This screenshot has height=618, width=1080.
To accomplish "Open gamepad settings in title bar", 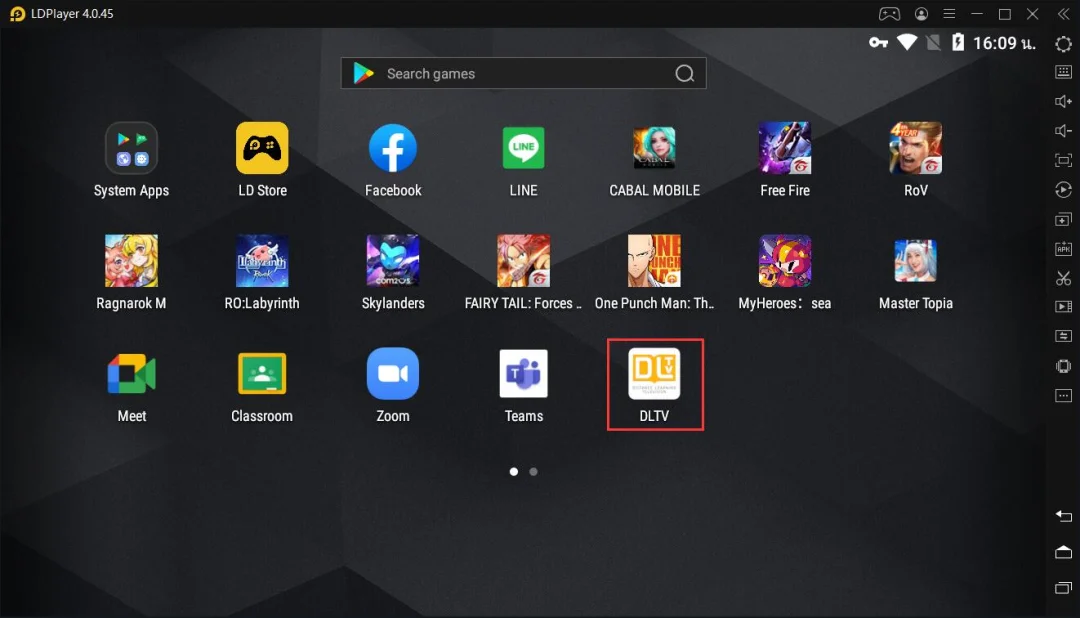I will point(889,14).
